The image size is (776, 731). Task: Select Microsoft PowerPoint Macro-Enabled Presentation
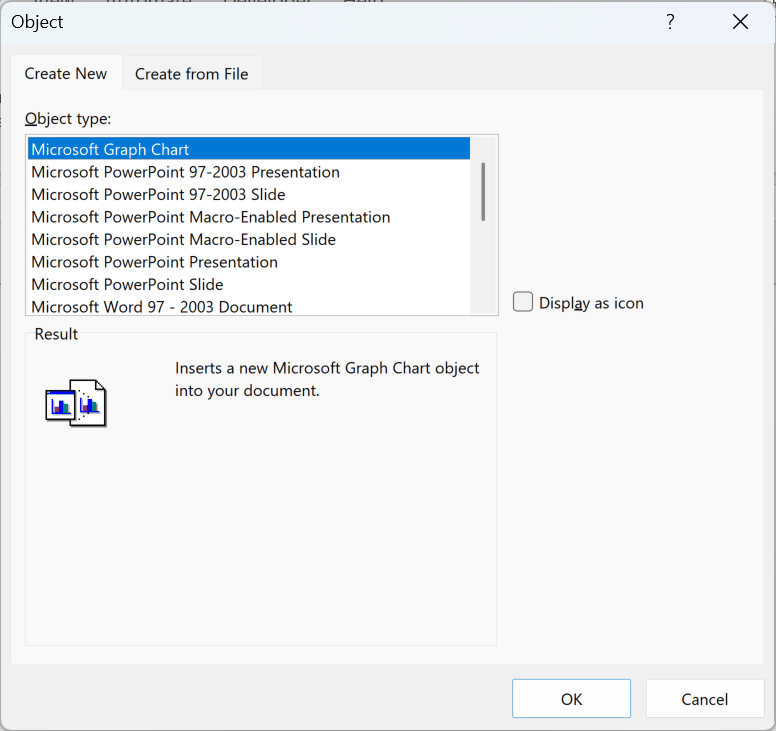[249, 217]
